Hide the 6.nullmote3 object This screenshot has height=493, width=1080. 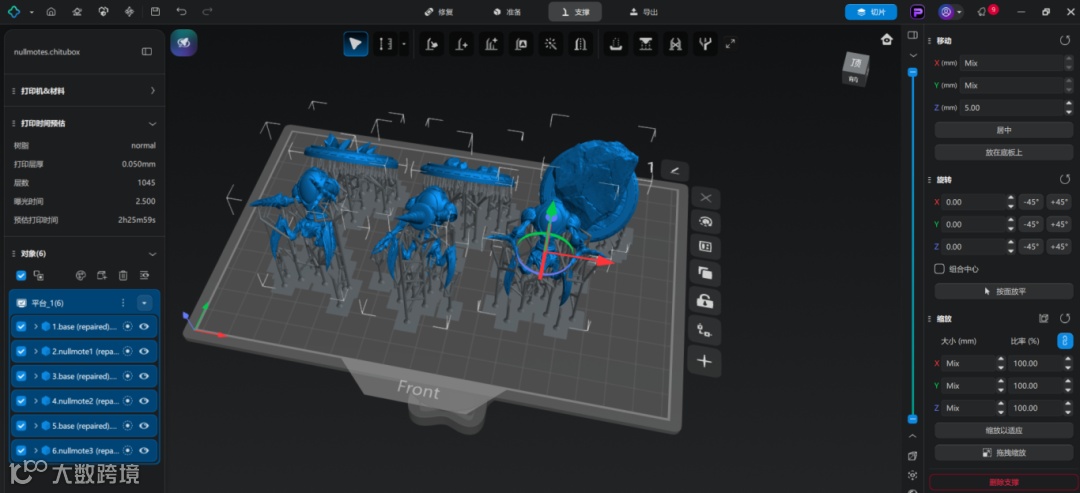[x=144, y=450]
